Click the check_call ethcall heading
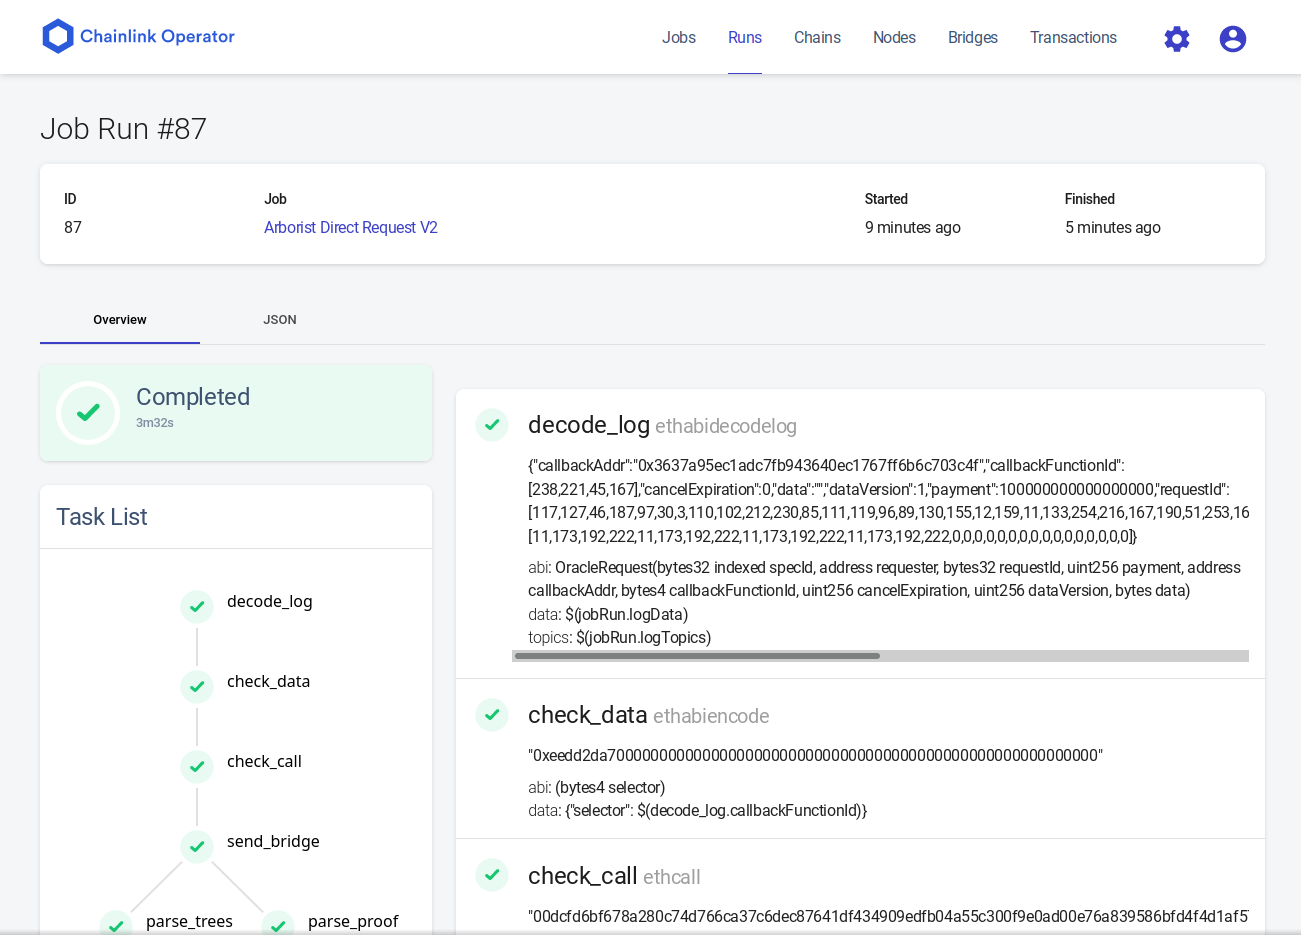Viewport: 1301px width, 935px height. pyautogui.click(x=614, y=876)
